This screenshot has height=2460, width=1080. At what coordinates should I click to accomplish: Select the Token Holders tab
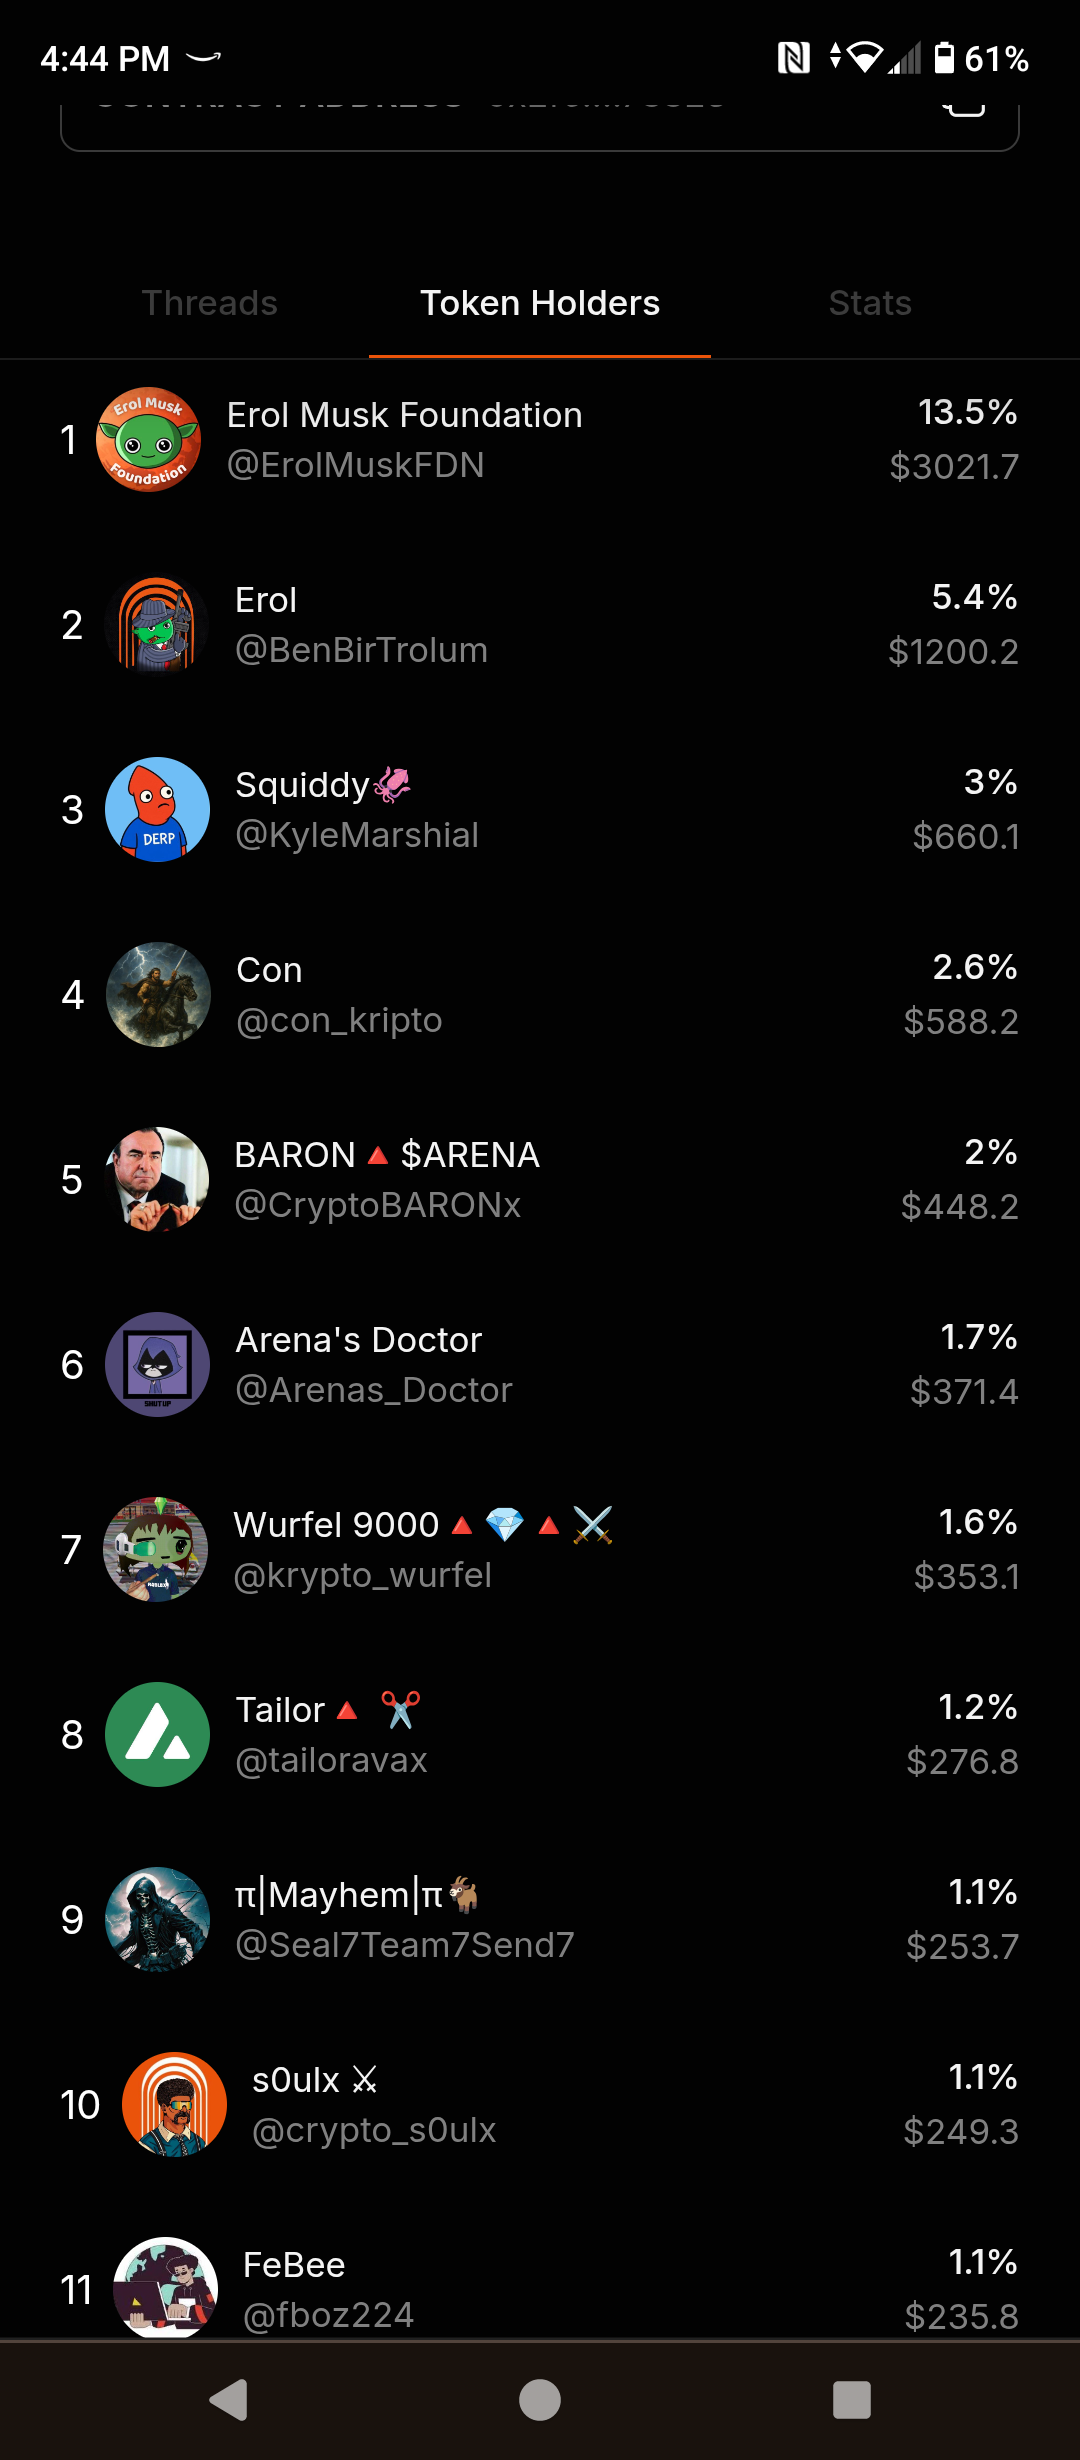pyautogui.click(x=540, y=303)
